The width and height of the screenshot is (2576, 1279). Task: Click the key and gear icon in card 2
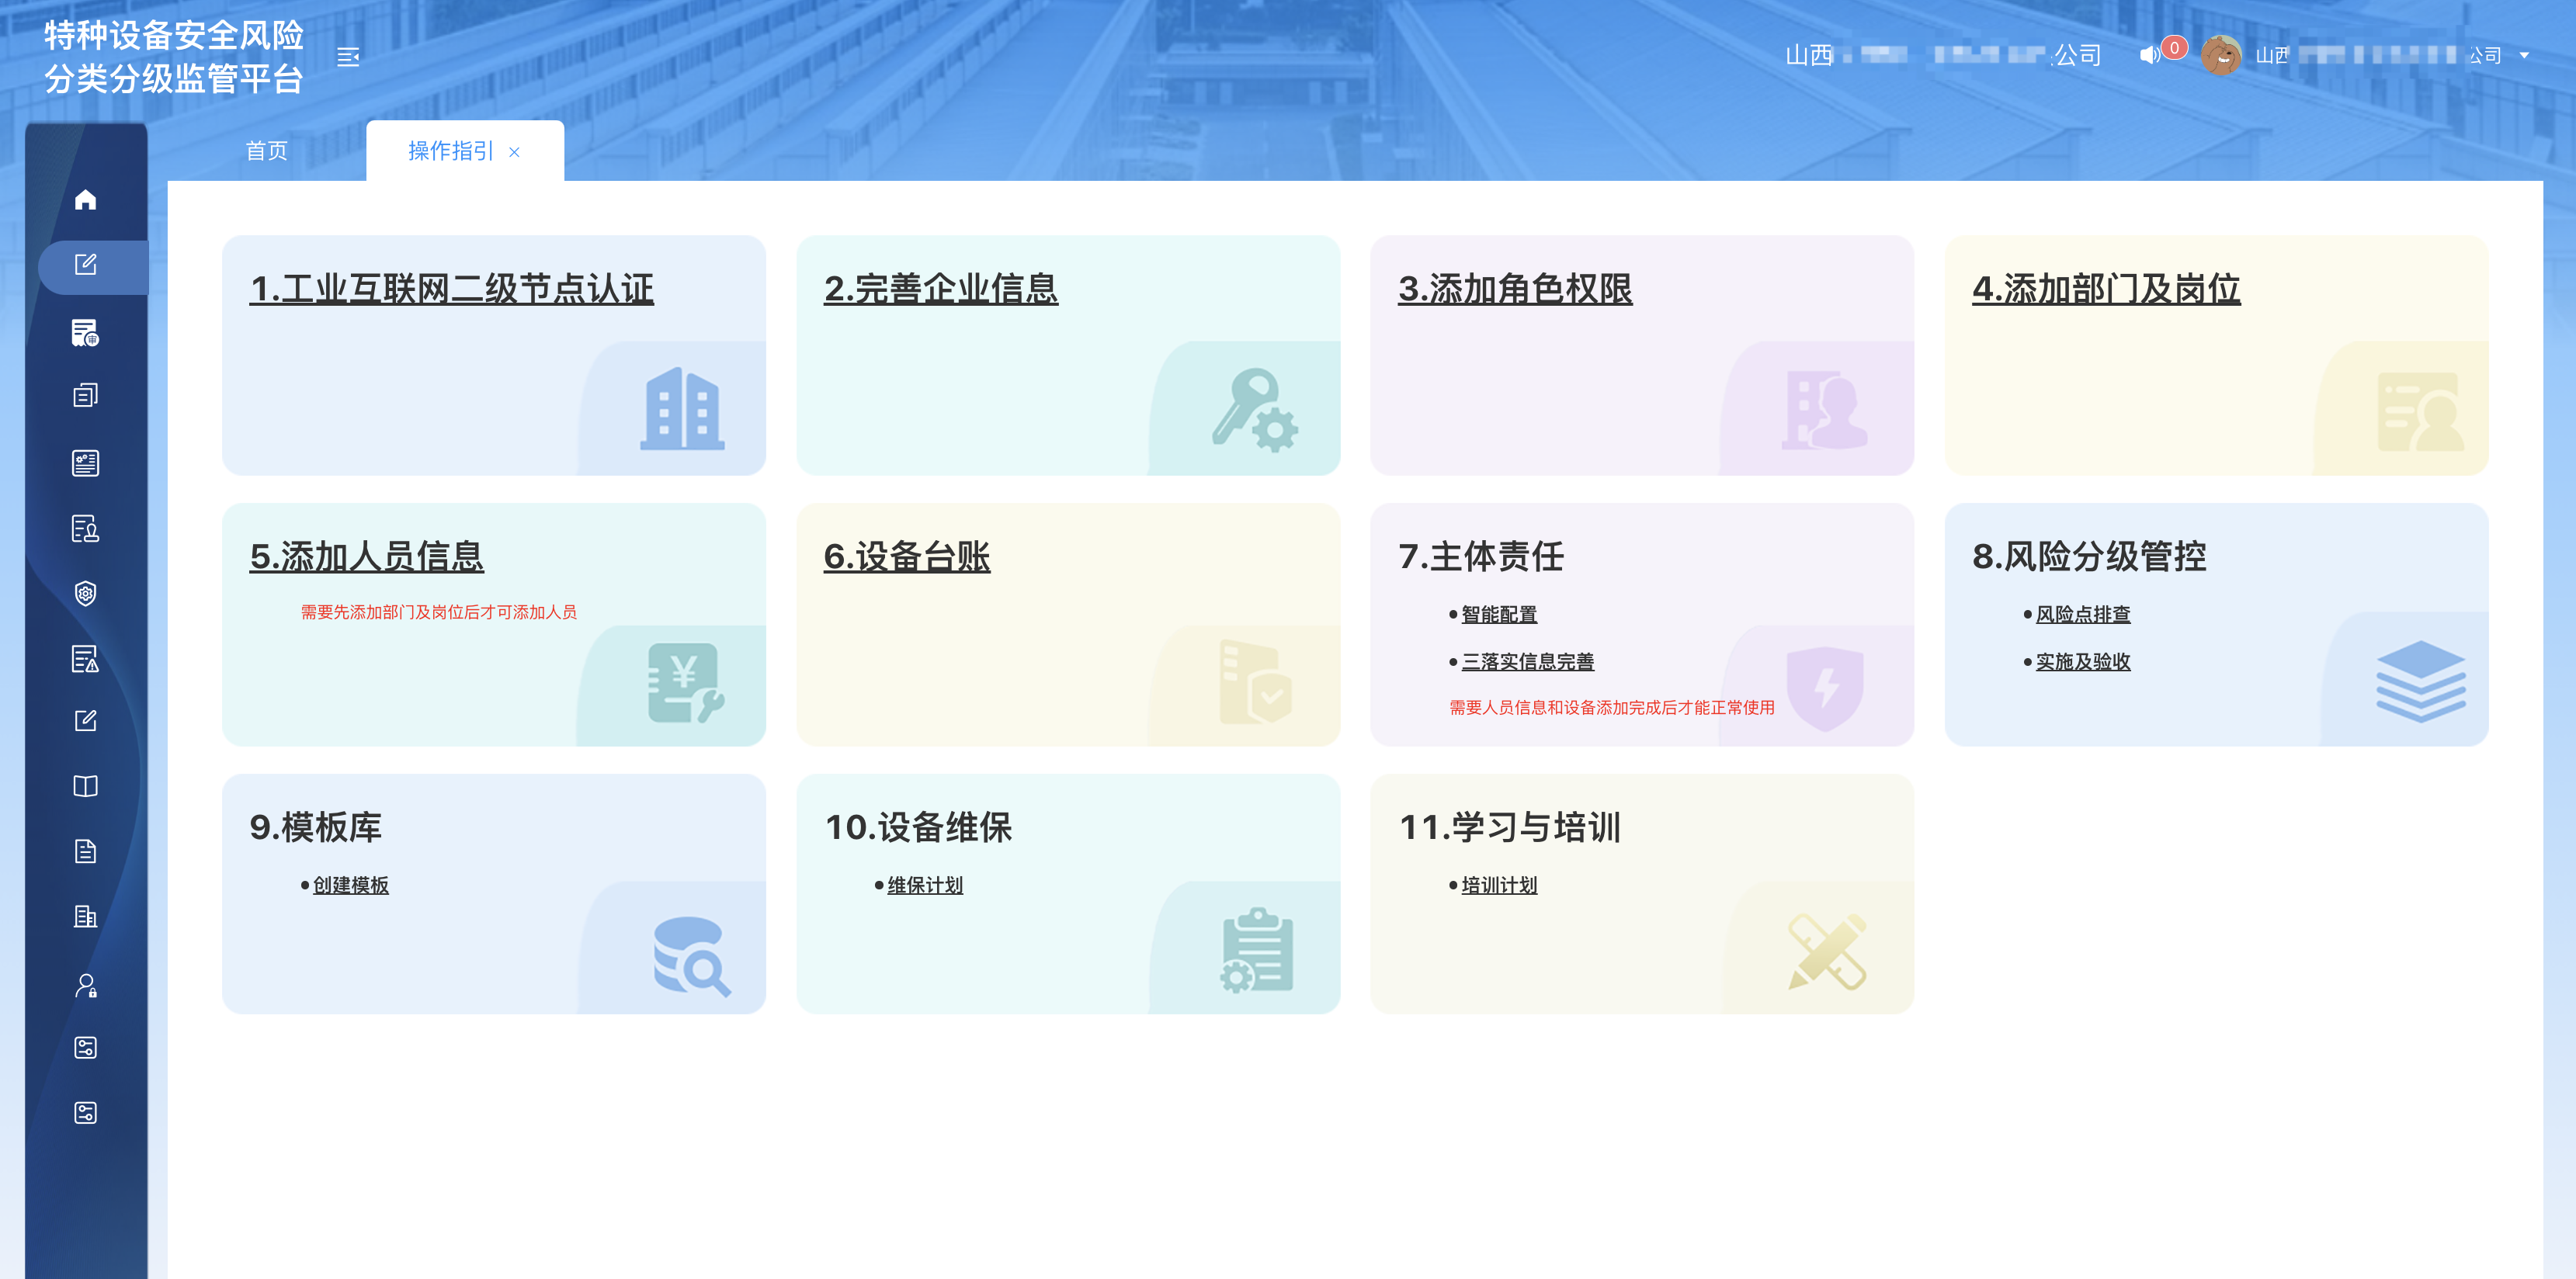click(1256, 410)
